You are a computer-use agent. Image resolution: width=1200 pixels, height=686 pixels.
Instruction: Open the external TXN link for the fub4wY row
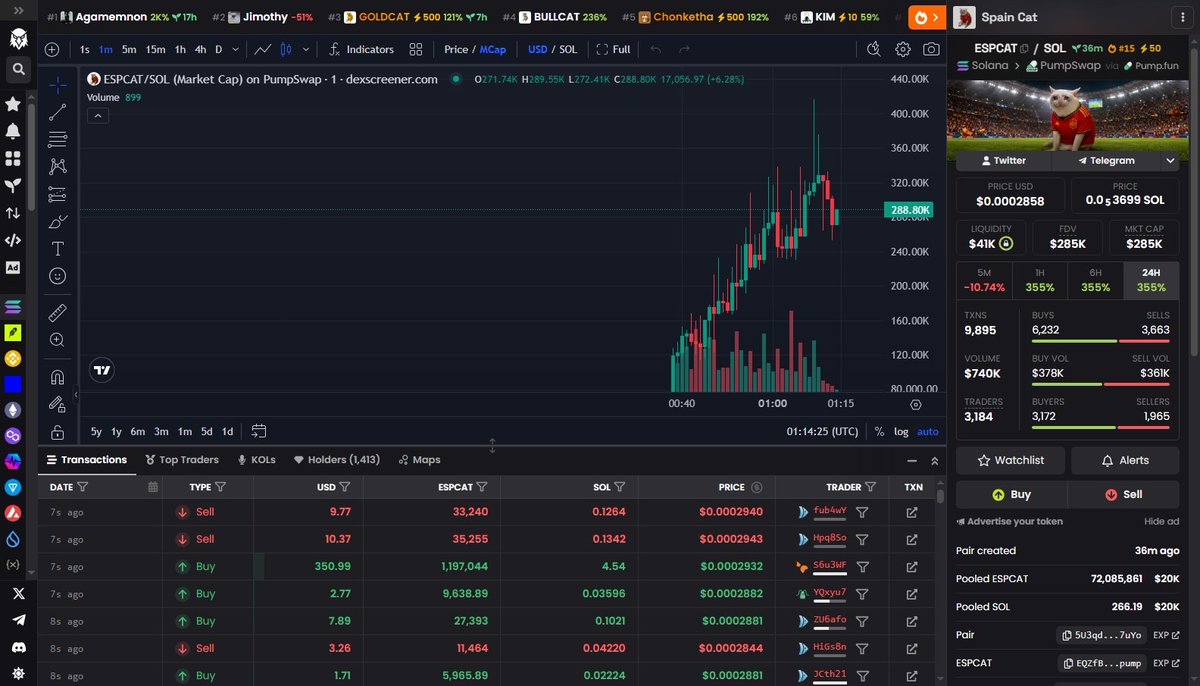click(x=912, y=512)
